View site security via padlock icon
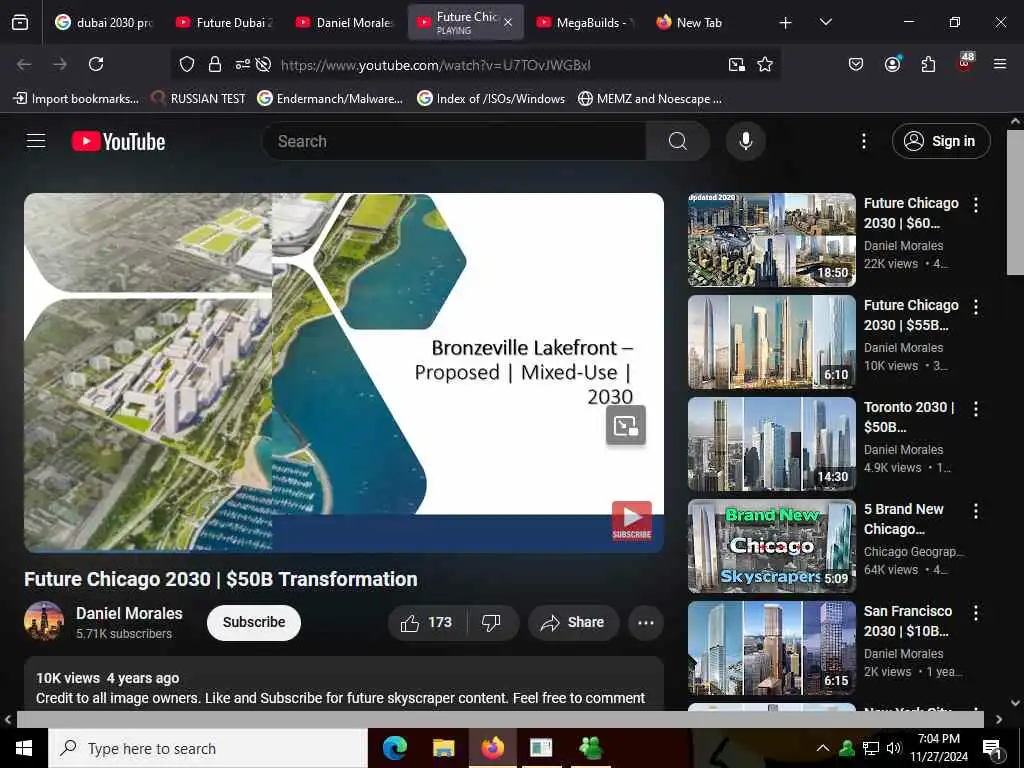The image size is (1024, 768). pyautogui.click(x=215, y=64)
